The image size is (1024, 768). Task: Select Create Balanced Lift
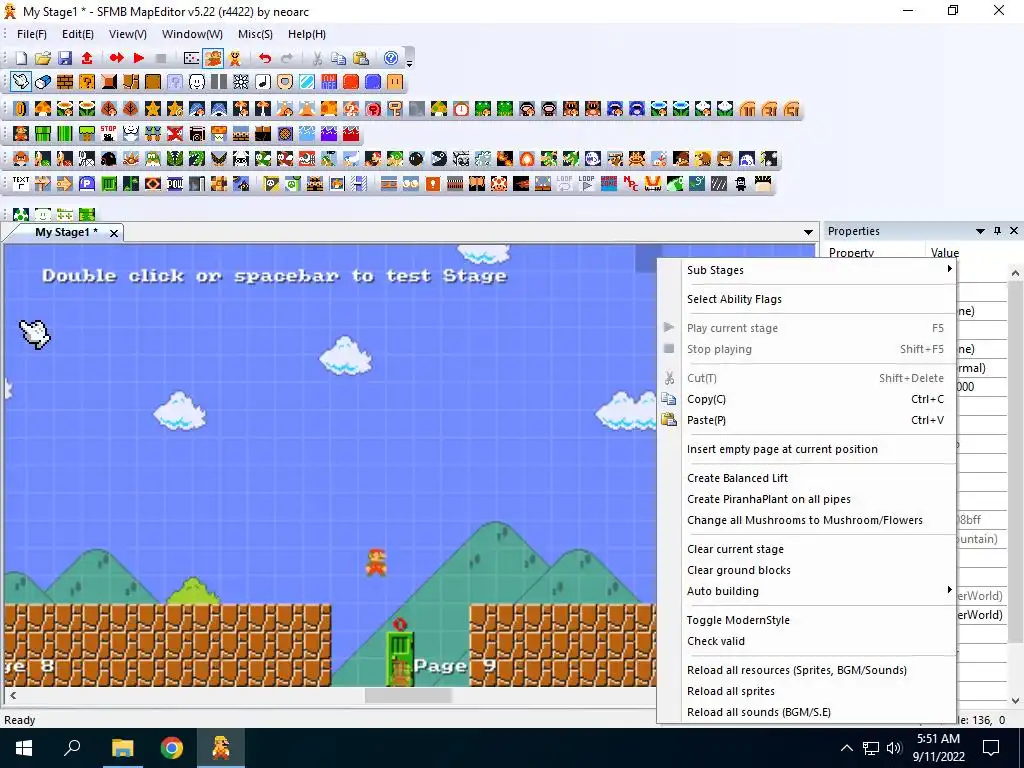click(807, 478)
